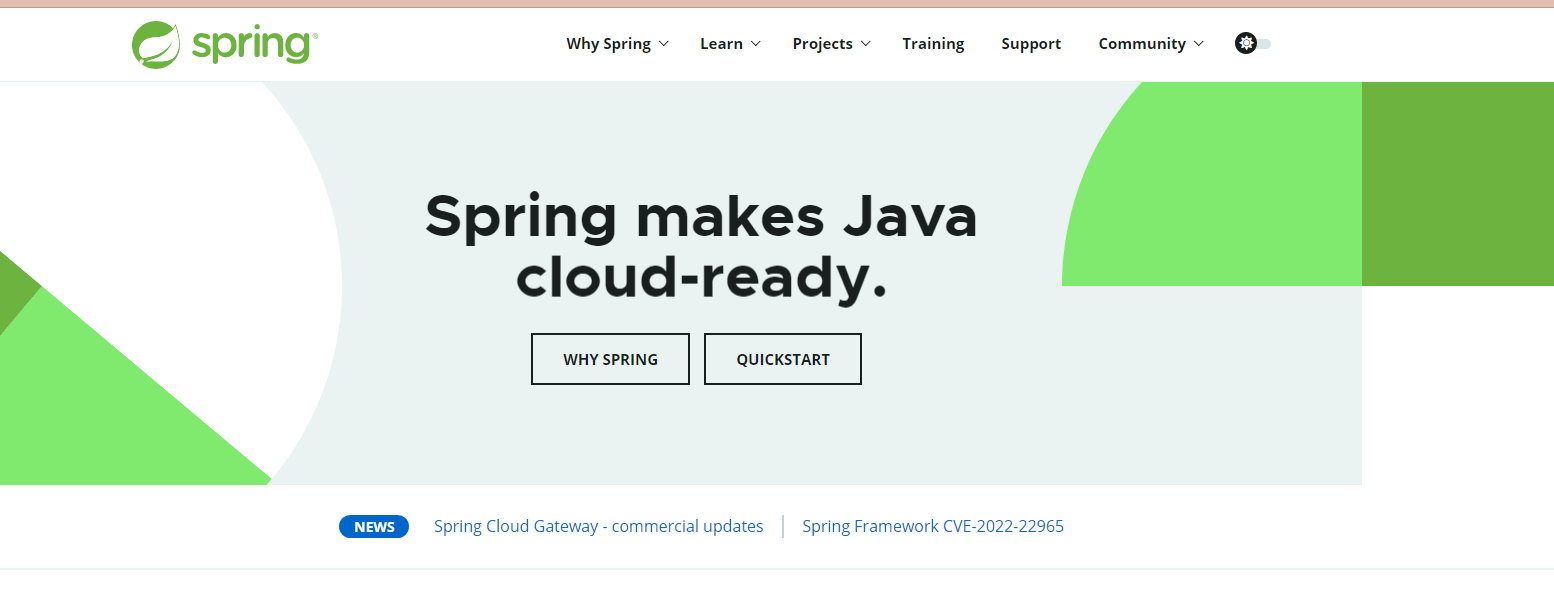Click the Community nav label
This screenshot has width=1554, height=598.
pyautogui.click(x=1141, y=44)
